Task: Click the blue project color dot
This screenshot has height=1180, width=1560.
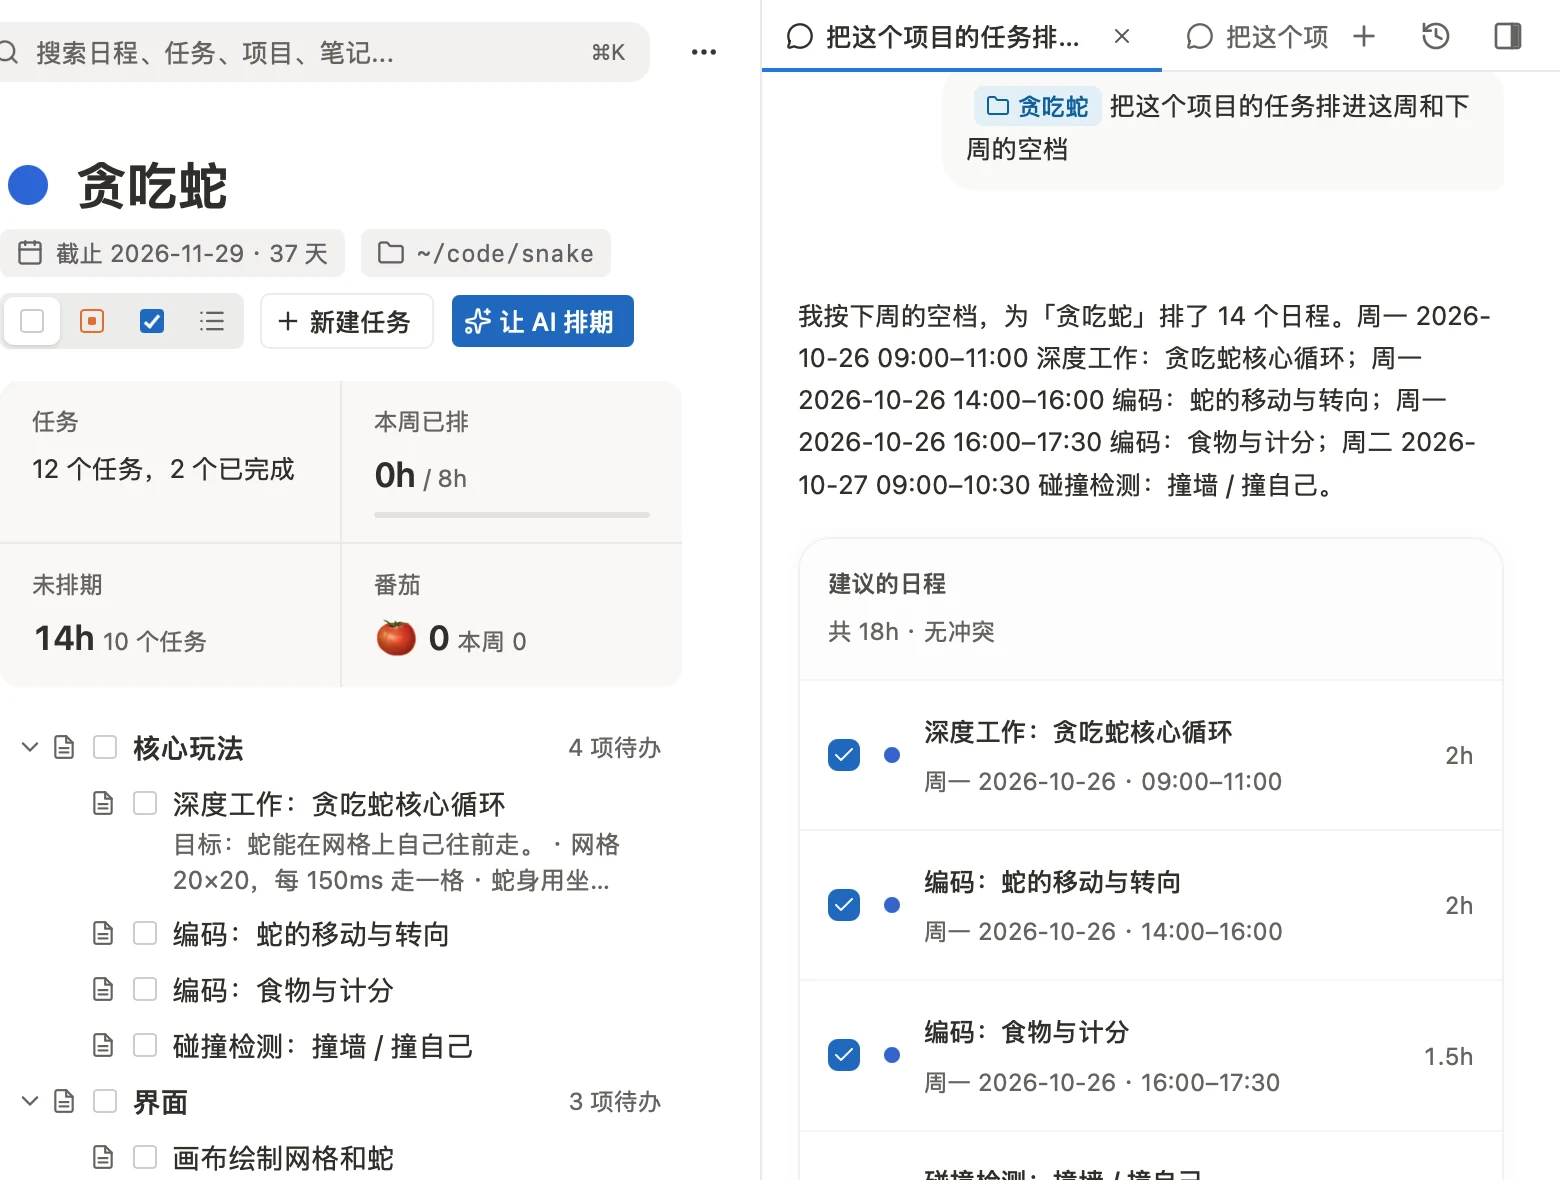Action: (x=28, y=185)
